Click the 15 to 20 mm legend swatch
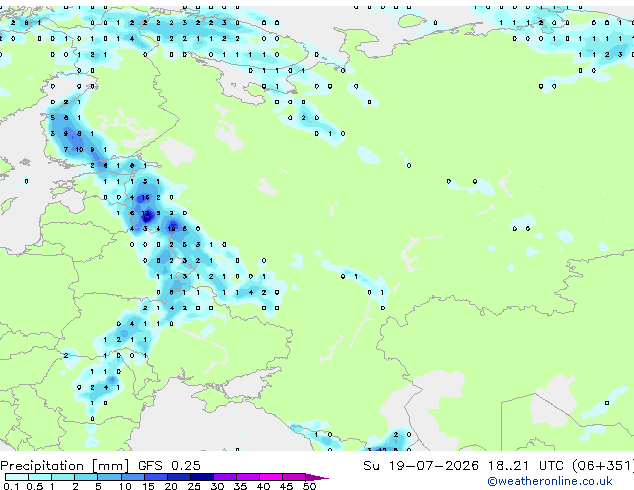 pos(155,477)
